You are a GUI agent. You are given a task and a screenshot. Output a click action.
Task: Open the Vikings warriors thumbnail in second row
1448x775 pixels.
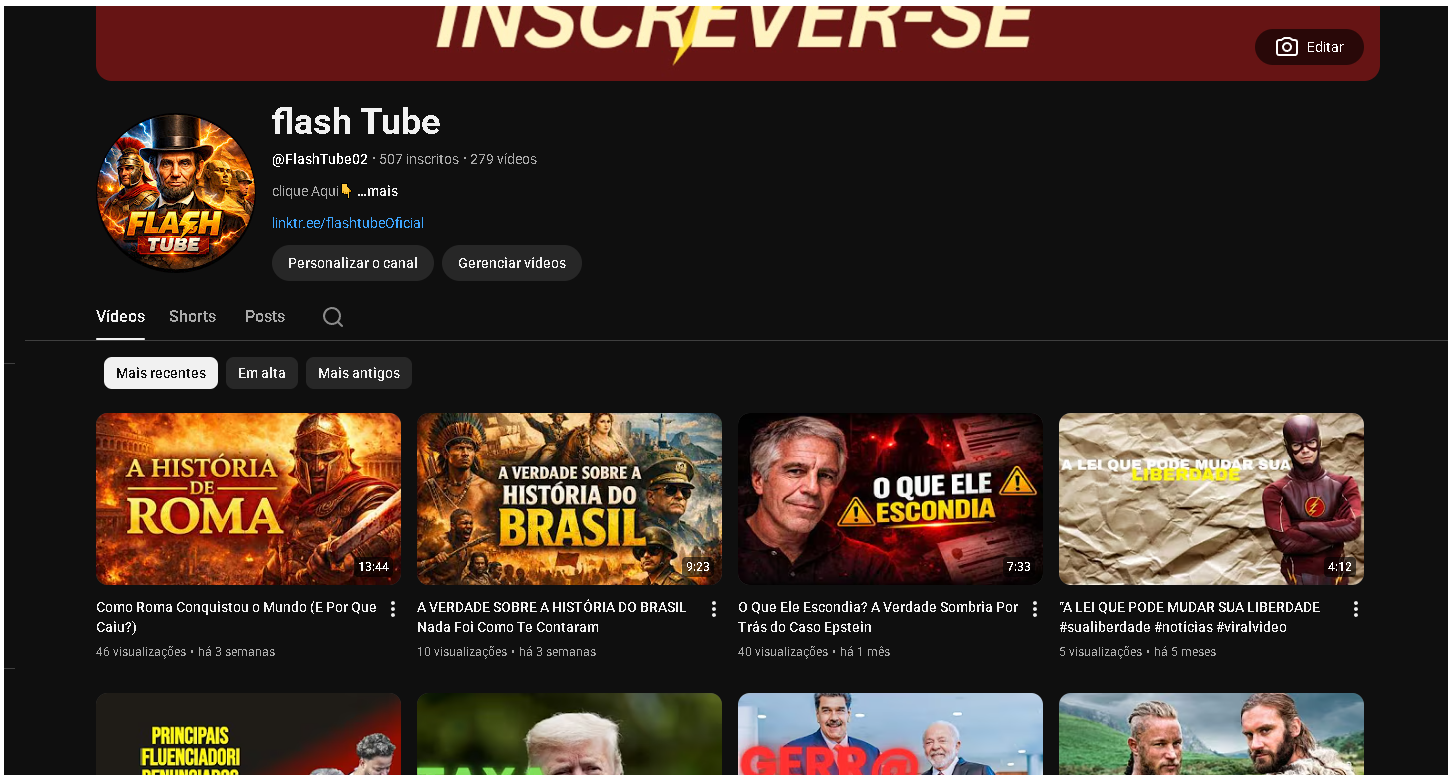pos(1211,734)
